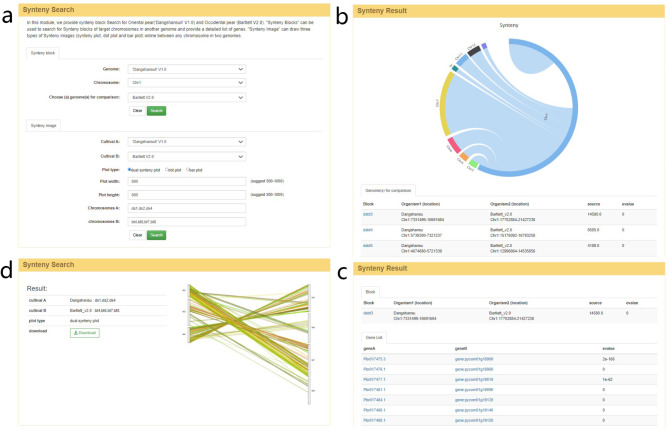The width and height of the screenshot is (669, 429).
Task: Choose the dot plot radio button
Action: click(166, 170)
